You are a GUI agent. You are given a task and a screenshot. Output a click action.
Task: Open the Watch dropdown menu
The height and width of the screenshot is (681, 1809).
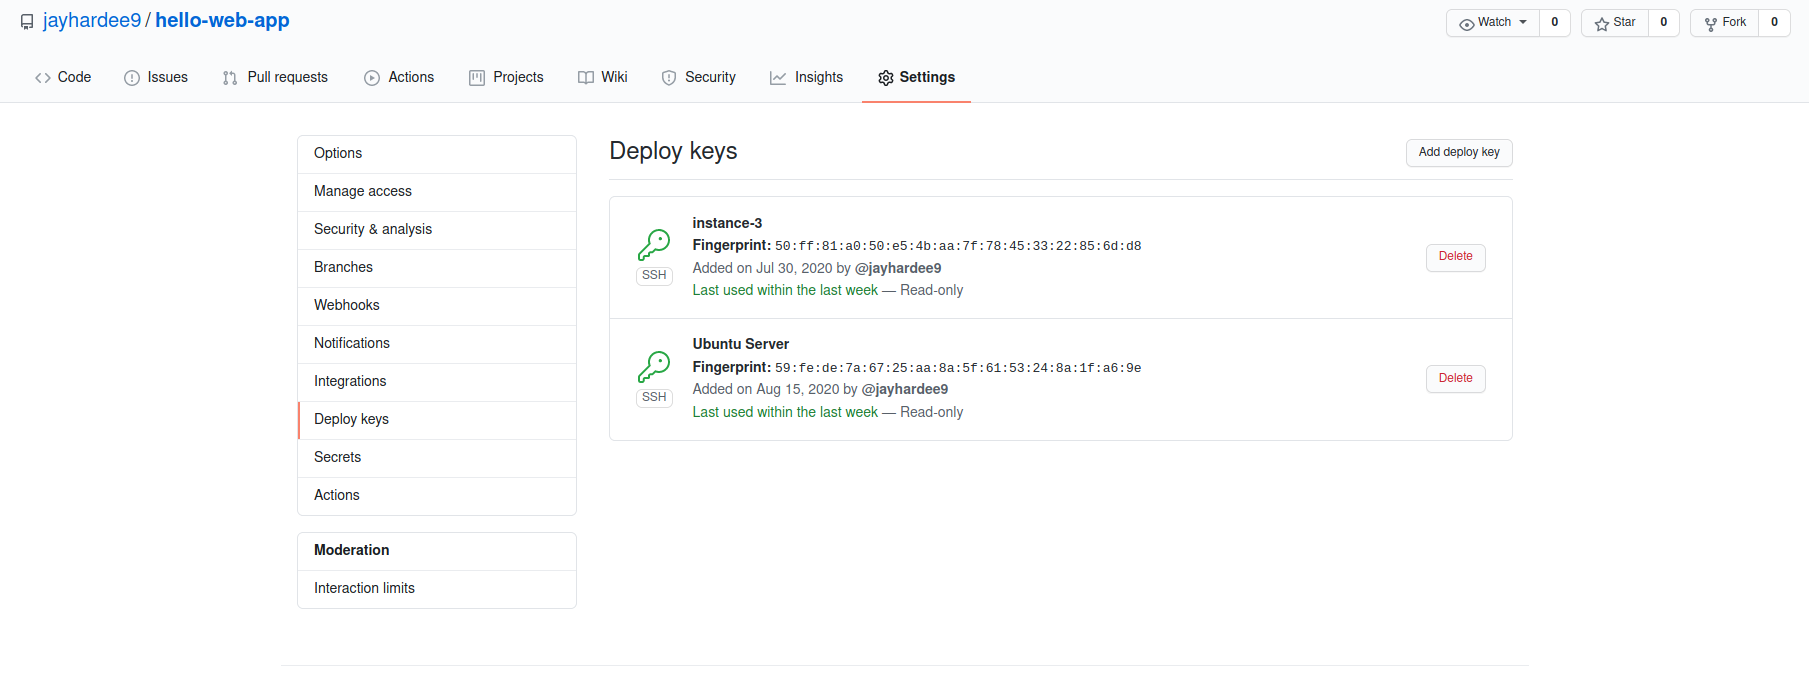pos(1493,23)
